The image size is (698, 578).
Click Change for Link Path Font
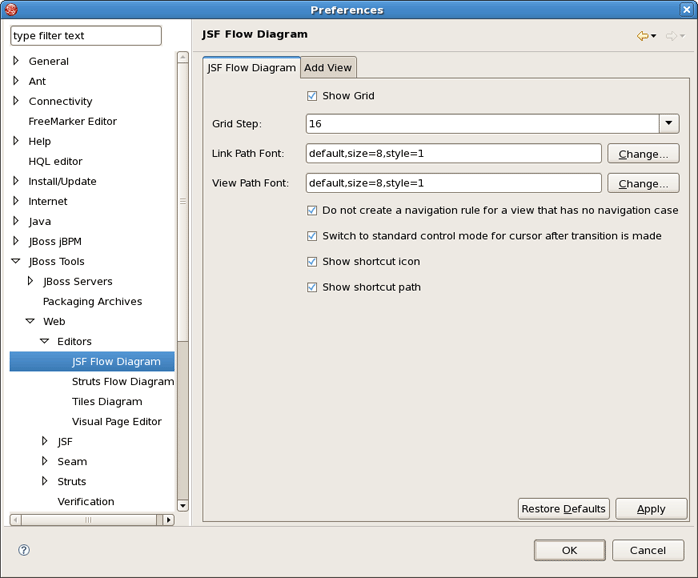(643, 154)
